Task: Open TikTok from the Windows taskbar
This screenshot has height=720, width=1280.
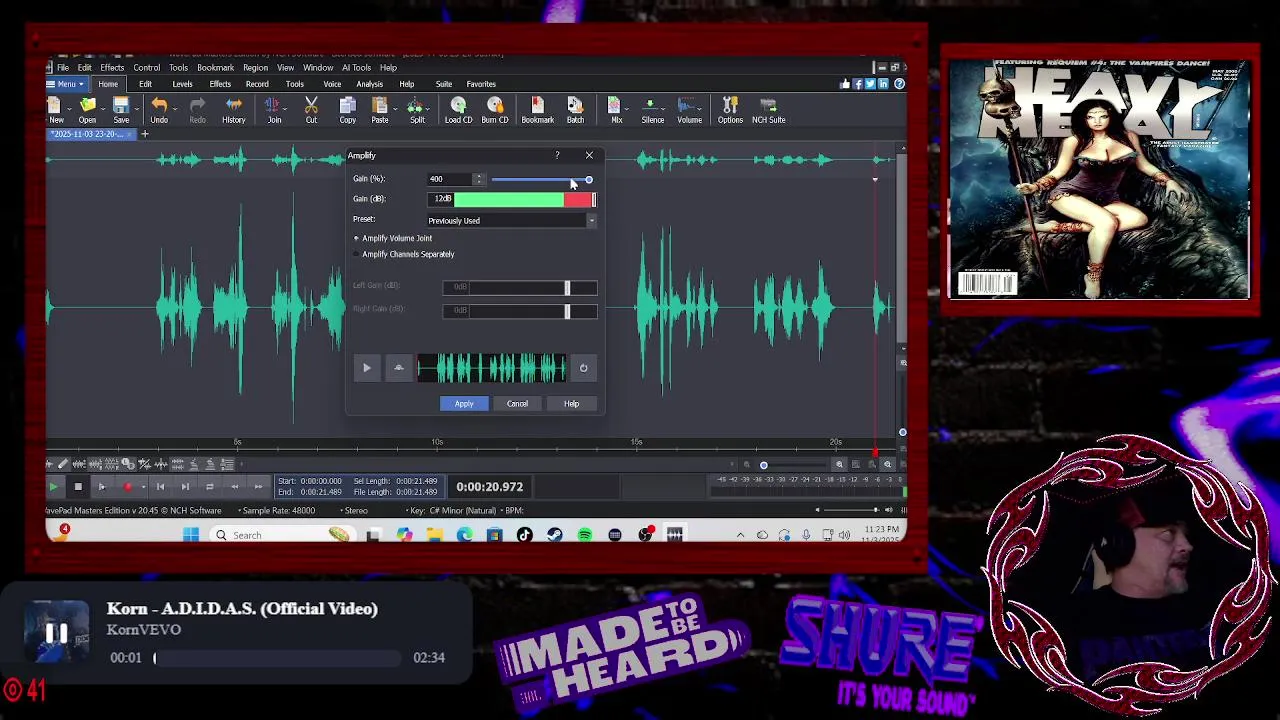Action: point(525,535)
